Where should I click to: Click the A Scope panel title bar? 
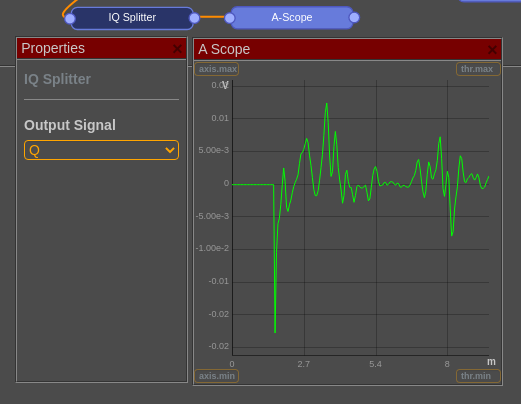pos(348,50)
